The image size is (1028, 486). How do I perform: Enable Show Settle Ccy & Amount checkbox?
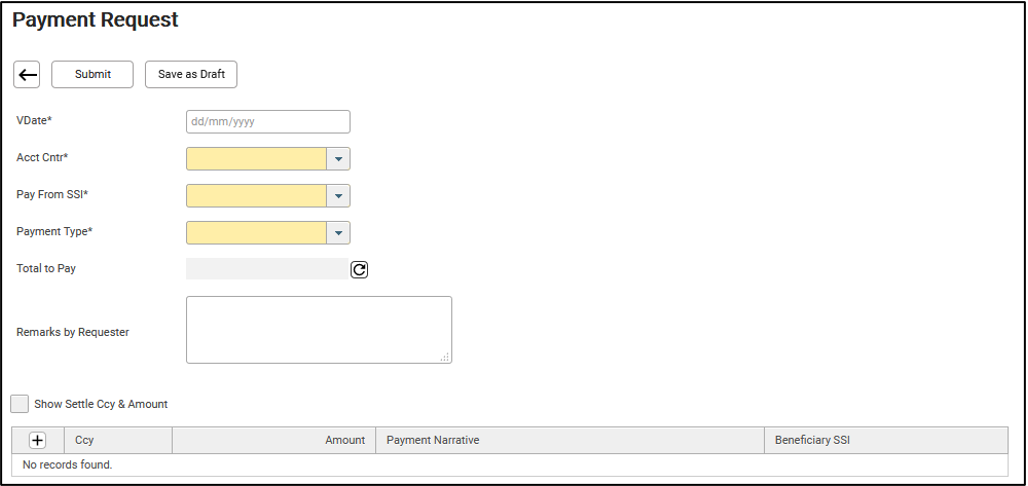pos(20,404)
